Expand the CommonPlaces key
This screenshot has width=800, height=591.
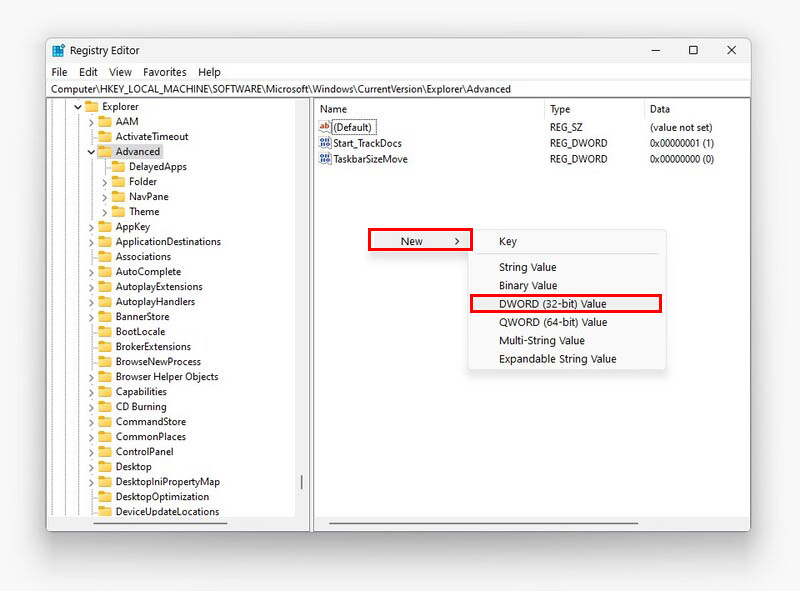point(91,437)
